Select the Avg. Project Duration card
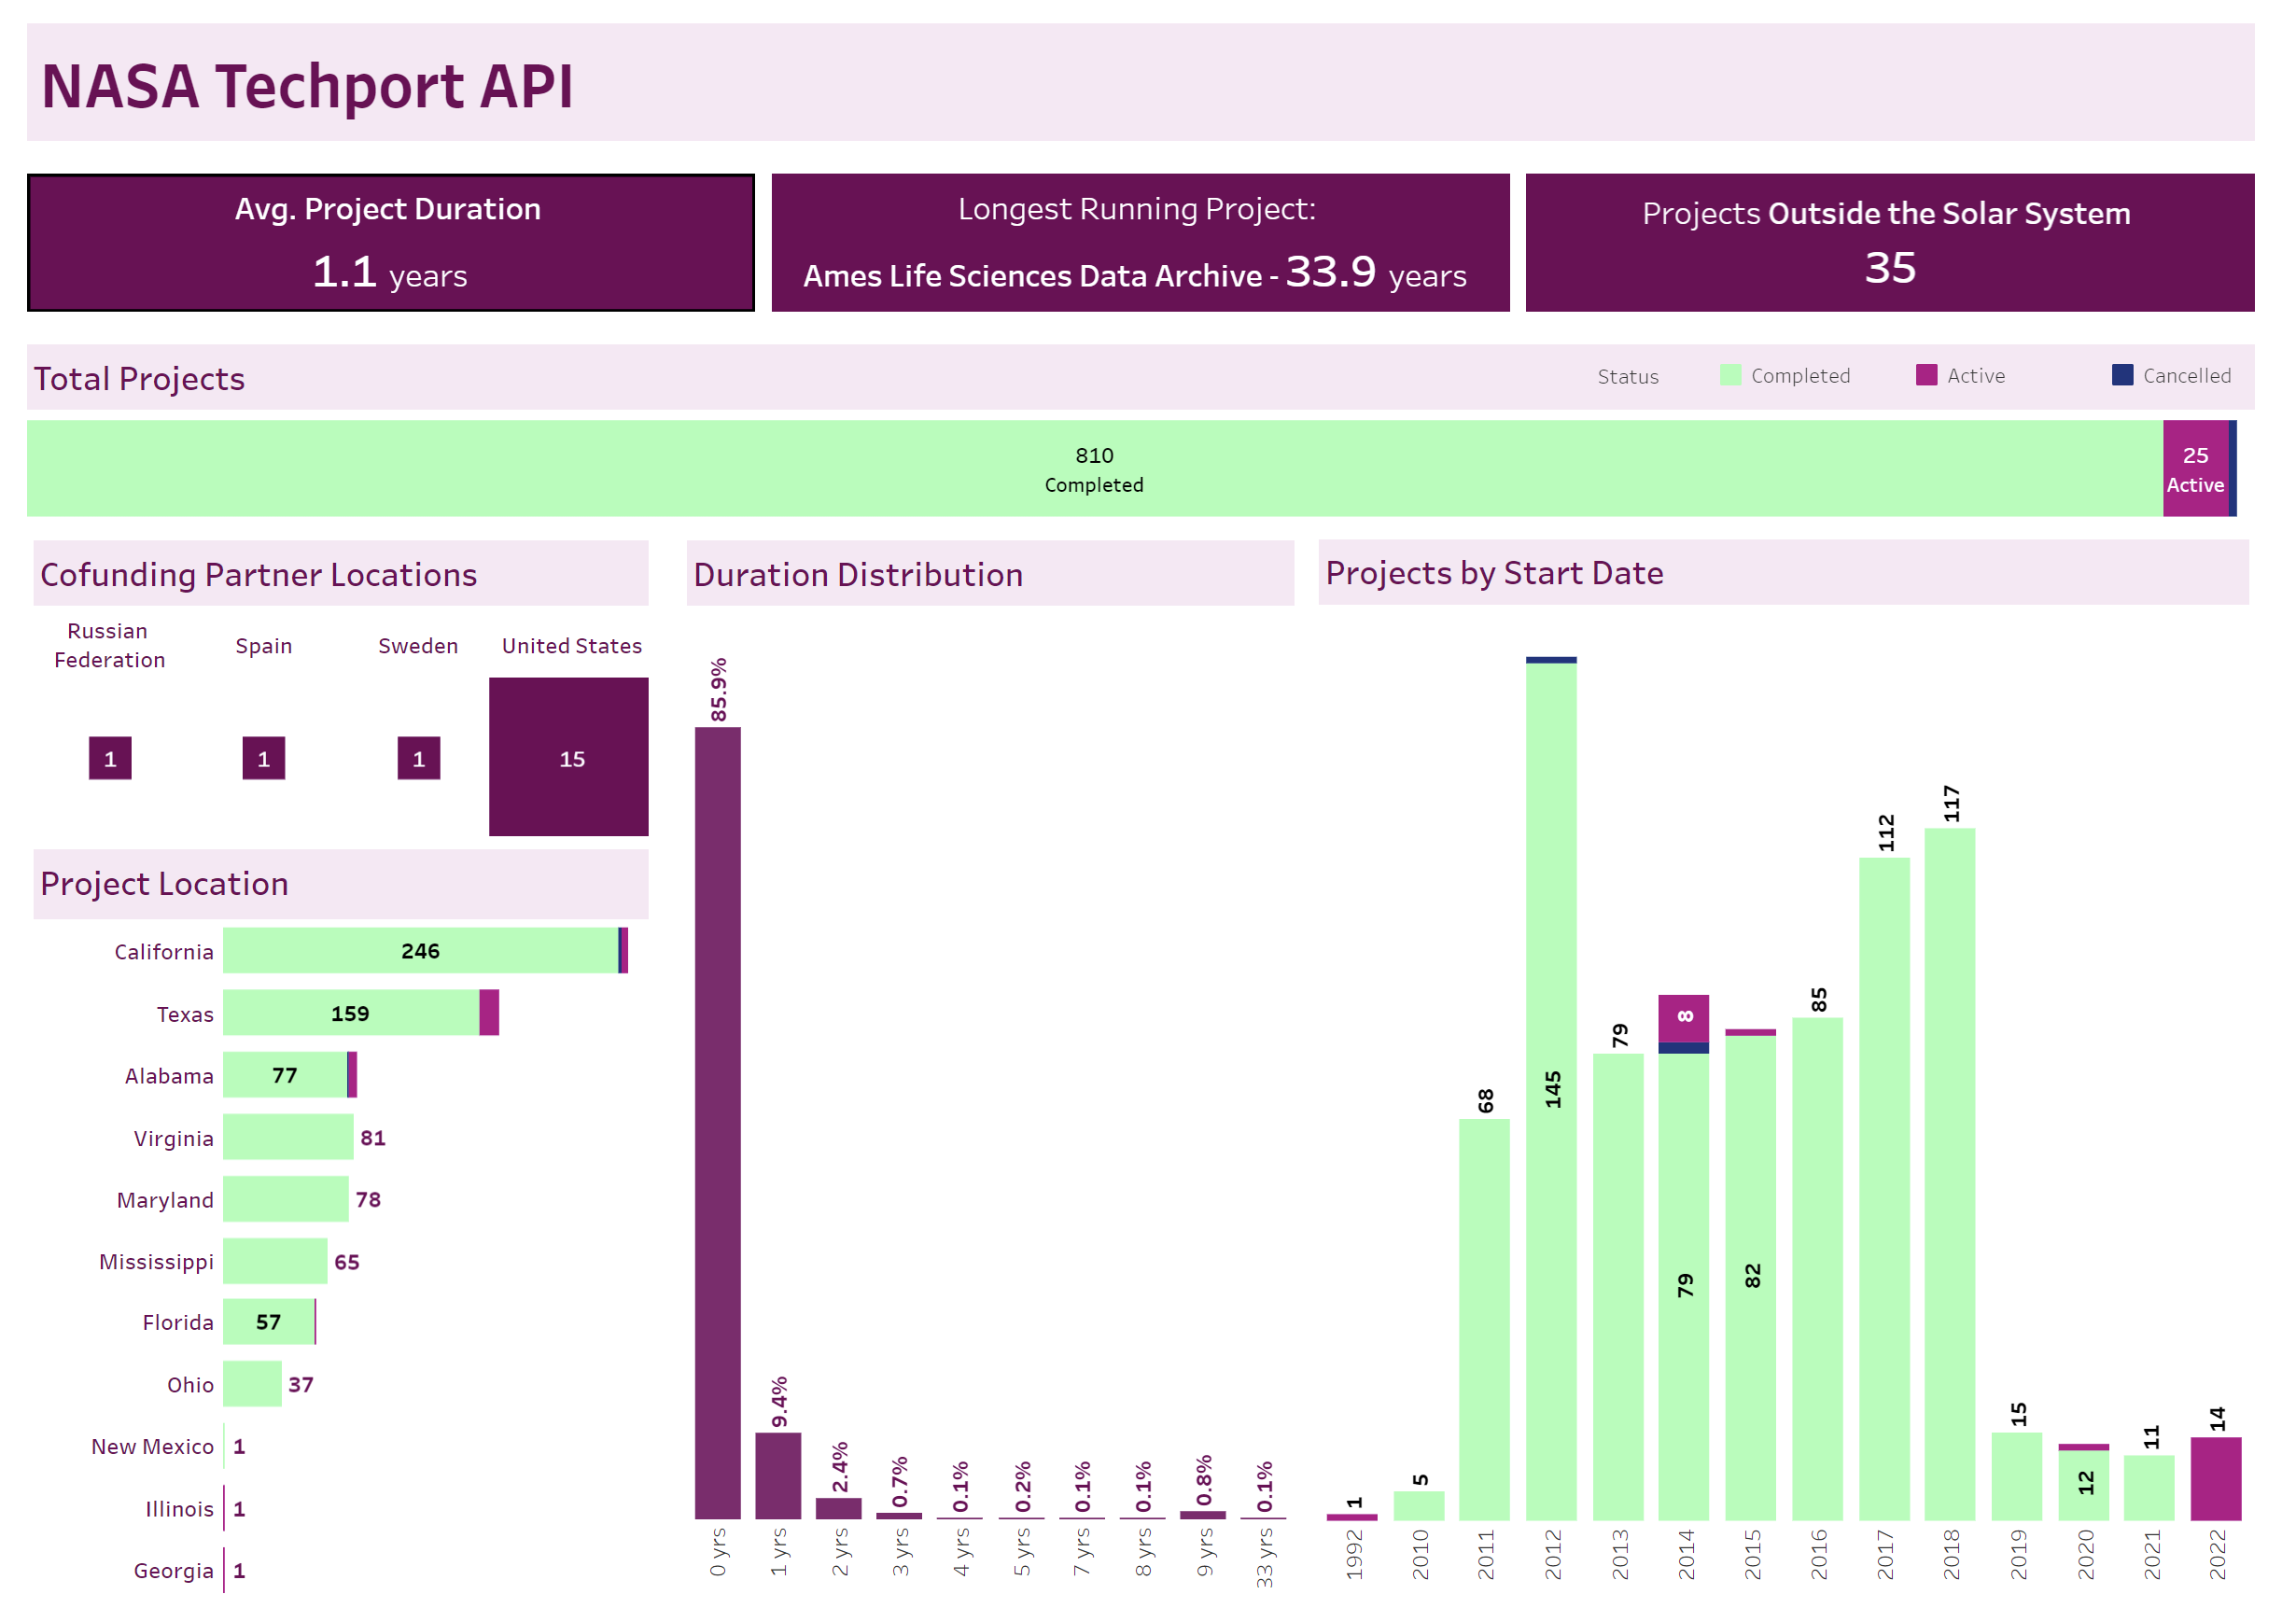 coord(390,243)
